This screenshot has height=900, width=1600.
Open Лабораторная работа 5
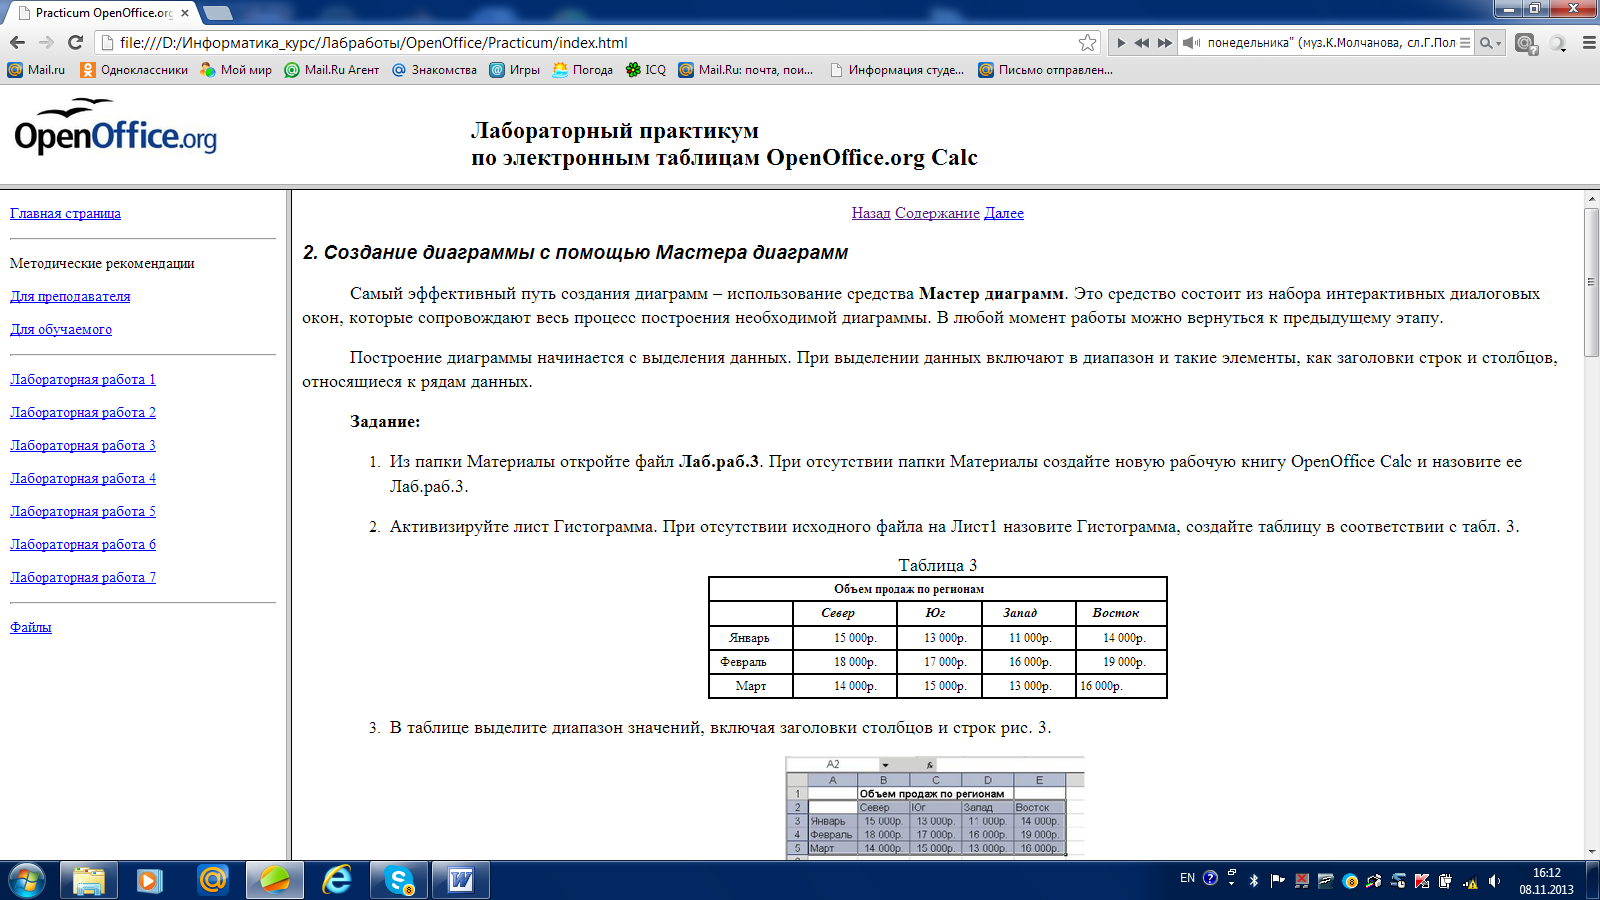point(83,511)
